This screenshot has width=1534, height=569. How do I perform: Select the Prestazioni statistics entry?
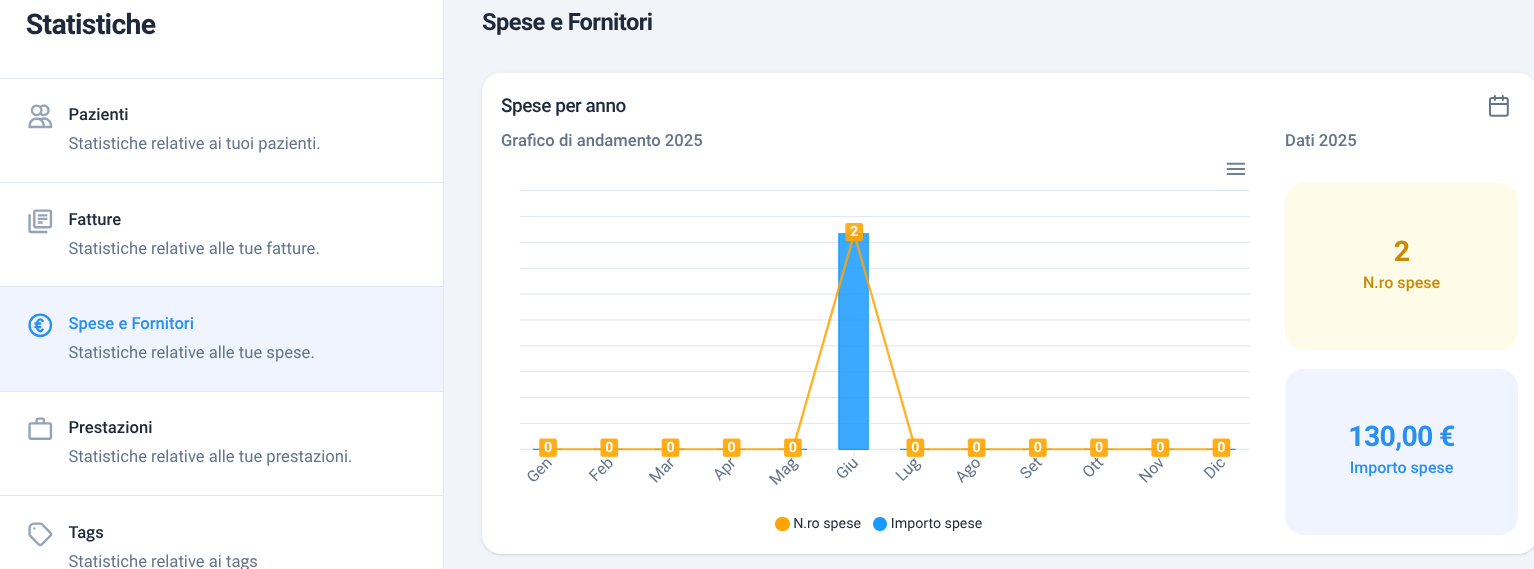point(221,443)
